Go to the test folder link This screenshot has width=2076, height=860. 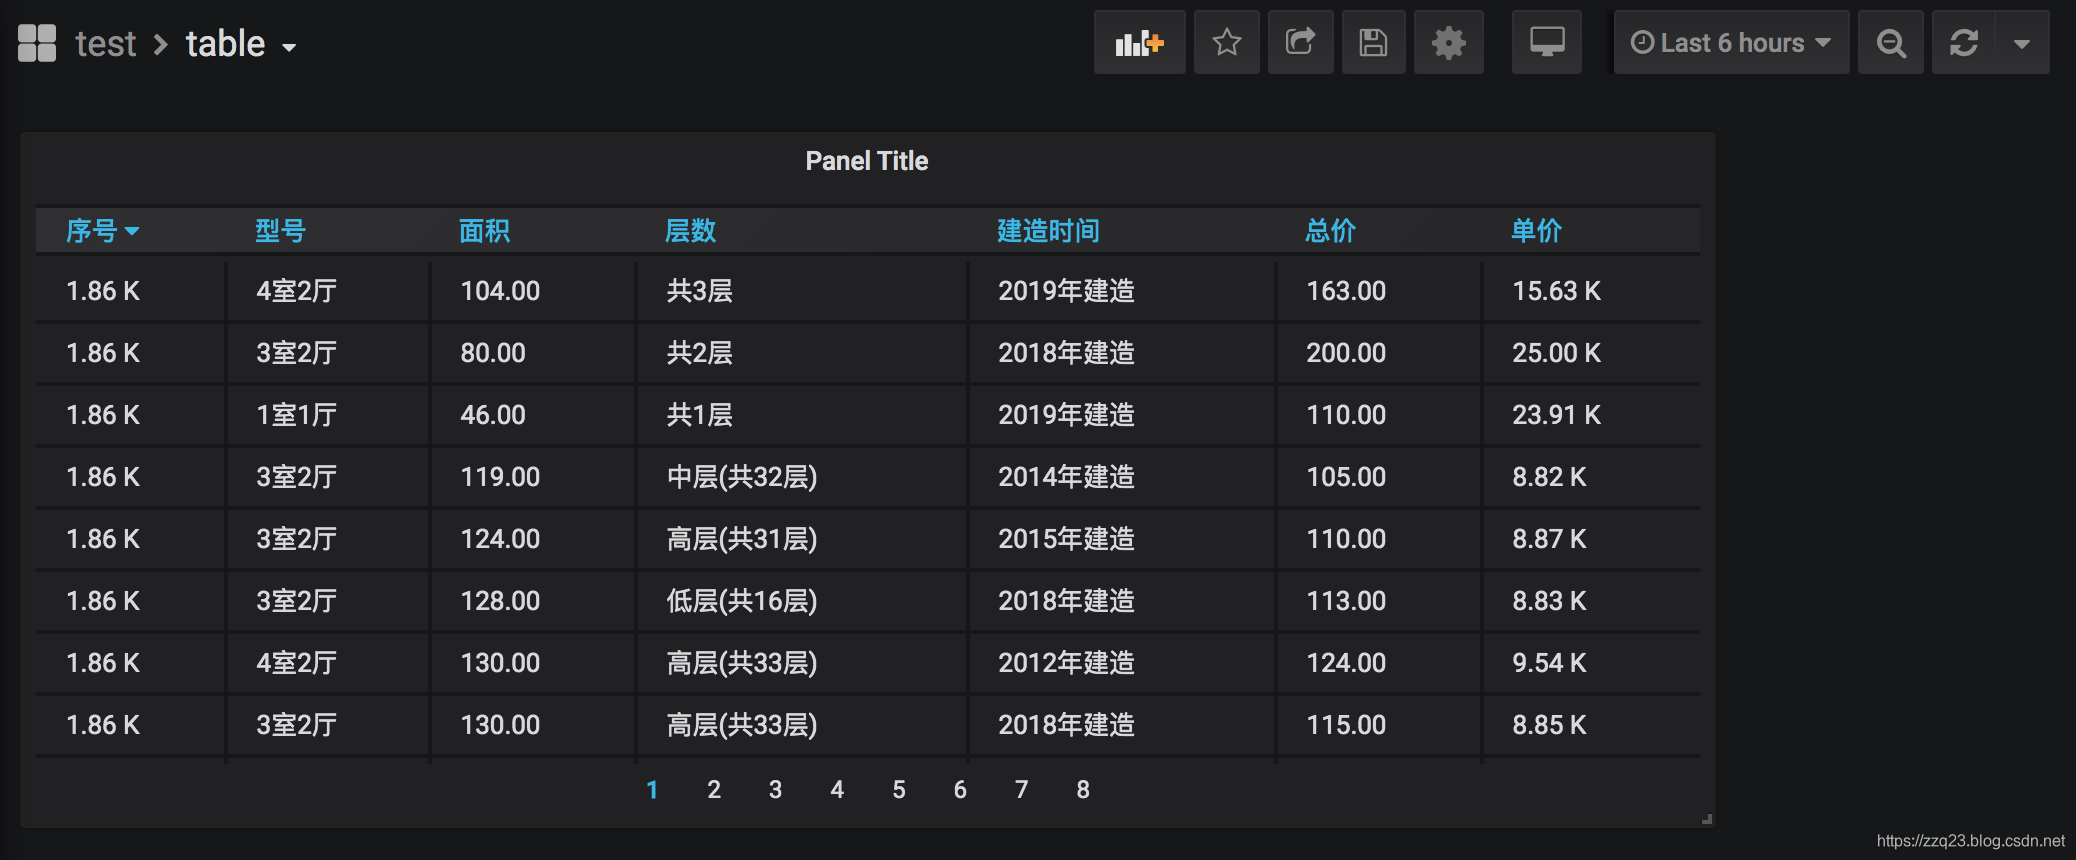coord(105,44)
